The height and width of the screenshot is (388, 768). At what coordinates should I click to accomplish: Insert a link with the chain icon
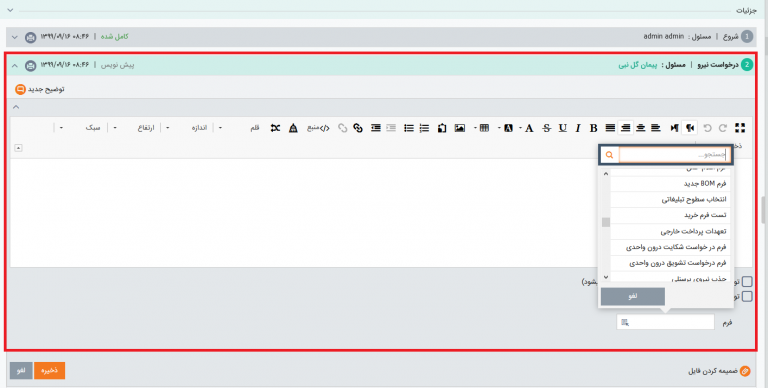tap(358, 128)
